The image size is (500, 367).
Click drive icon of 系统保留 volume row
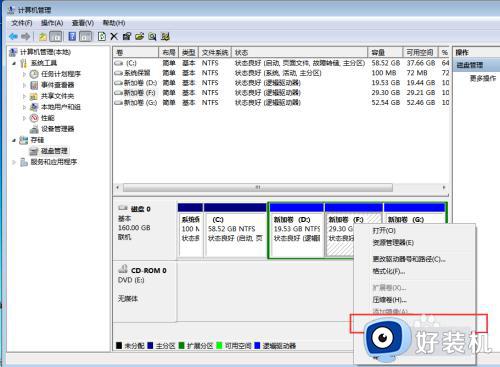pyautogui.click(x=119, y=73)
